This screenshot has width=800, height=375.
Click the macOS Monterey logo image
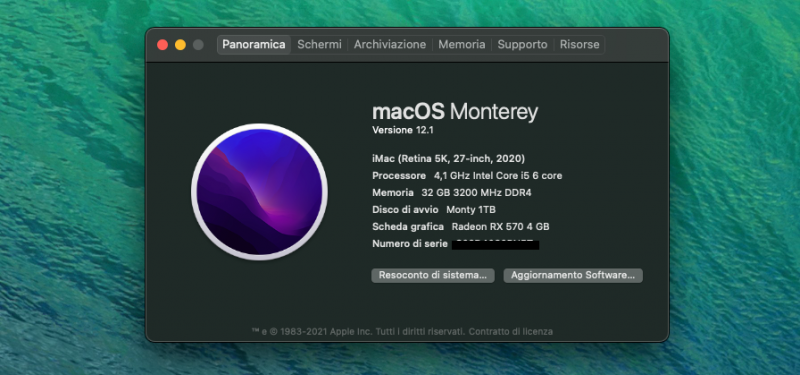pos(260,192)
